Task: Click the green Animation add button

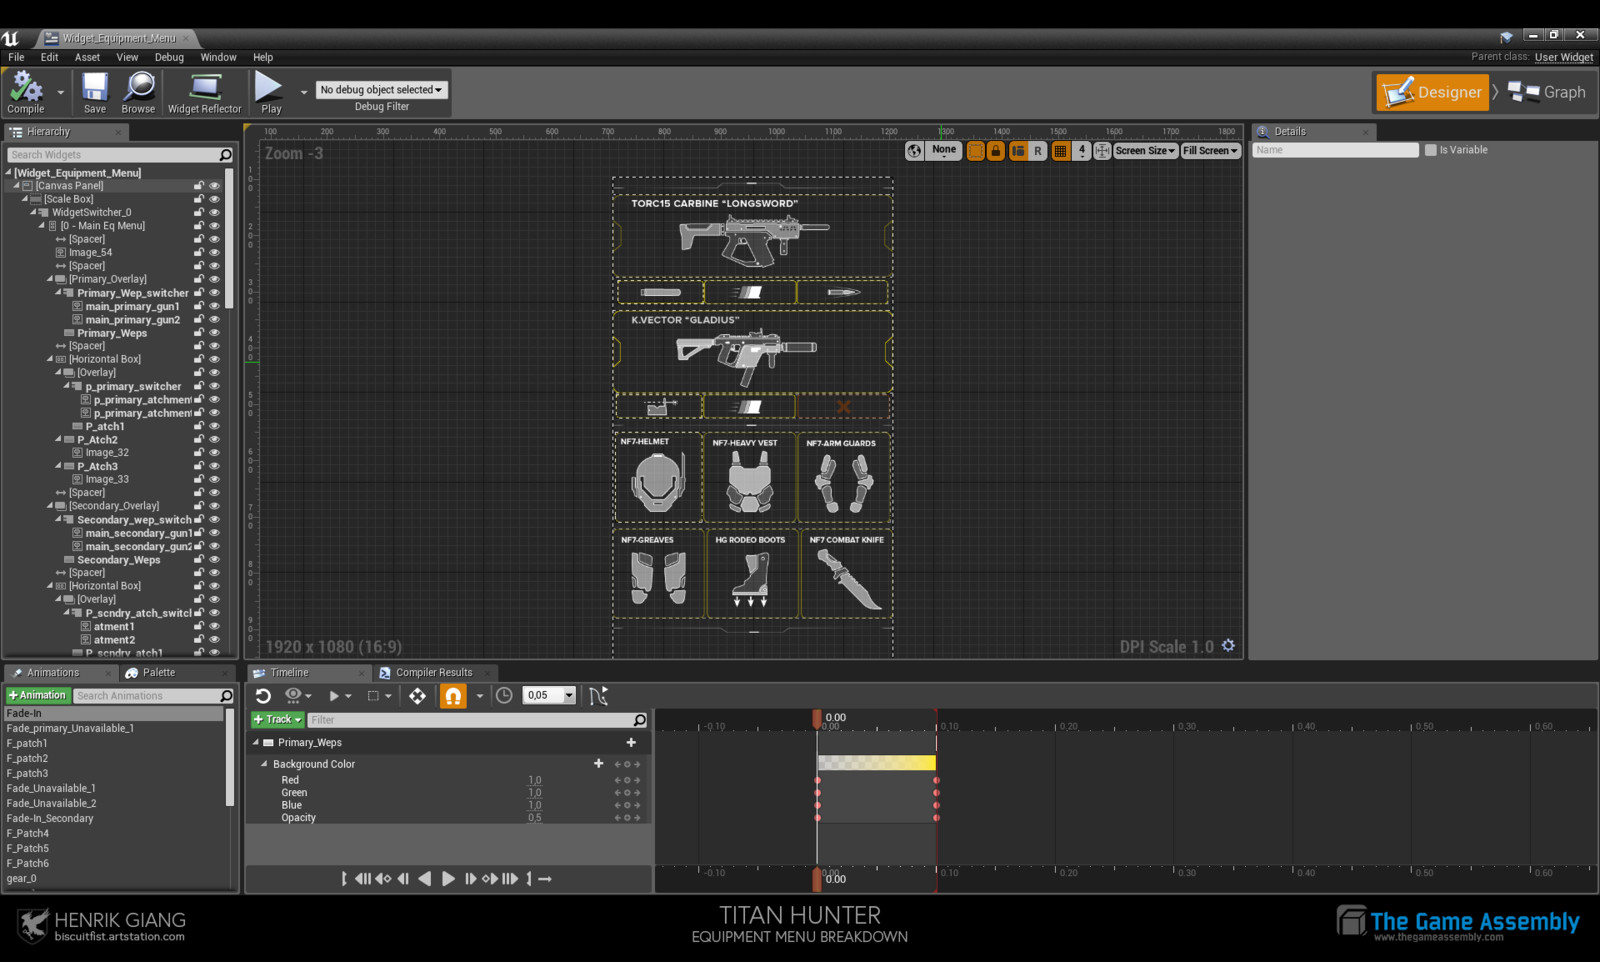Action: tap(37, 695)
